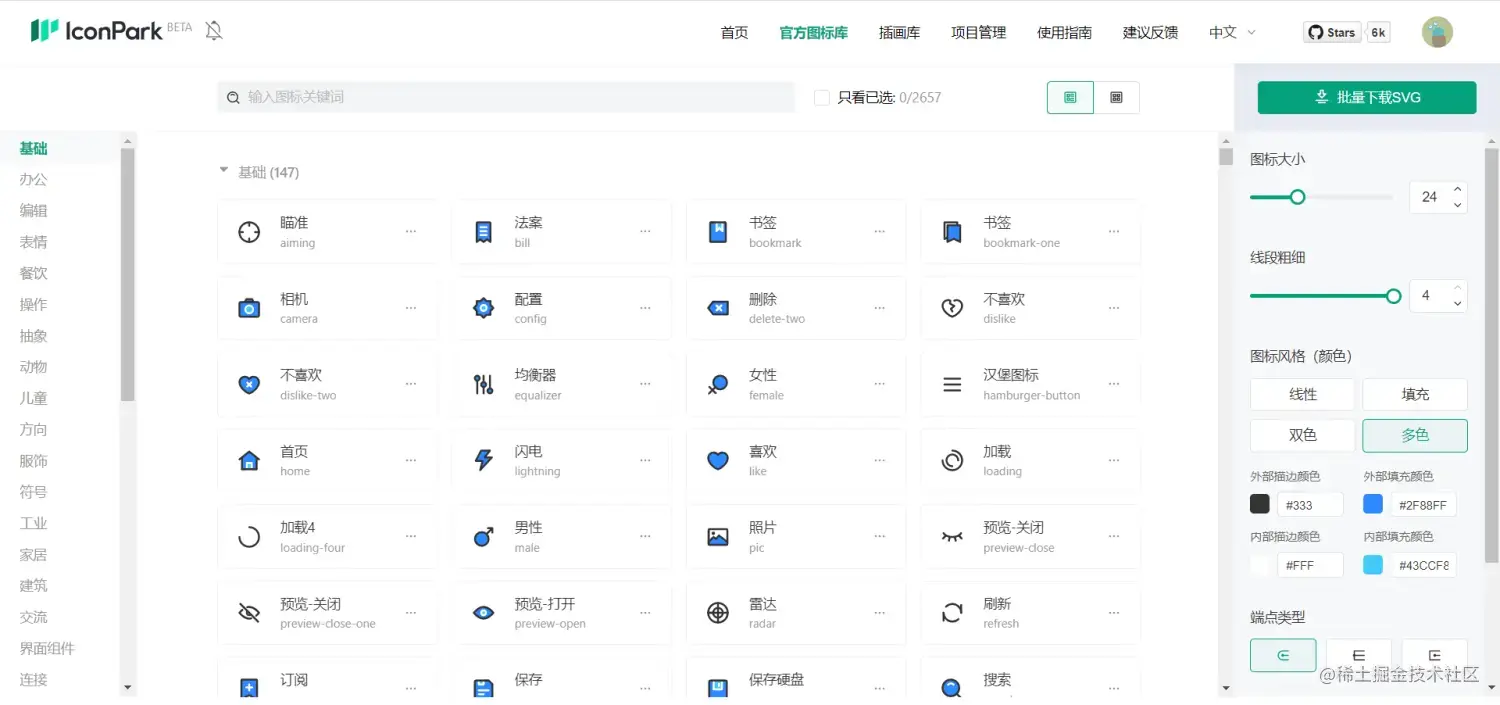Select the lightning icon
Viewport: 1500px width, 705px height.
483,460
